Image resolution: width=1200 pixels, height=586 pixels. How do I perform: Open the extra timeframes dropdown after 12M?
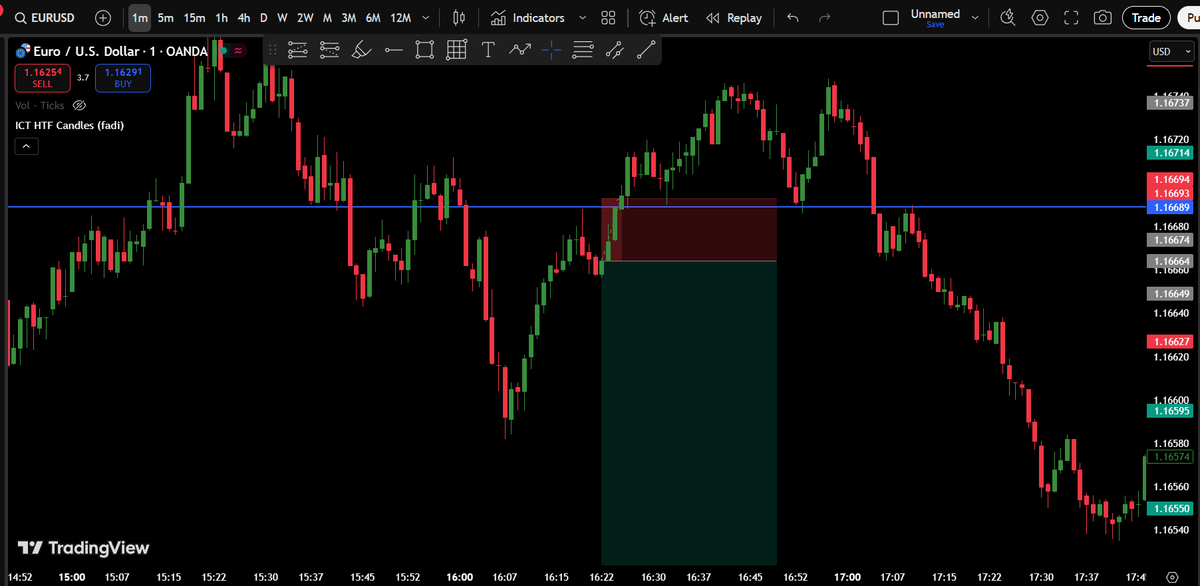click(x=424, y=17)
